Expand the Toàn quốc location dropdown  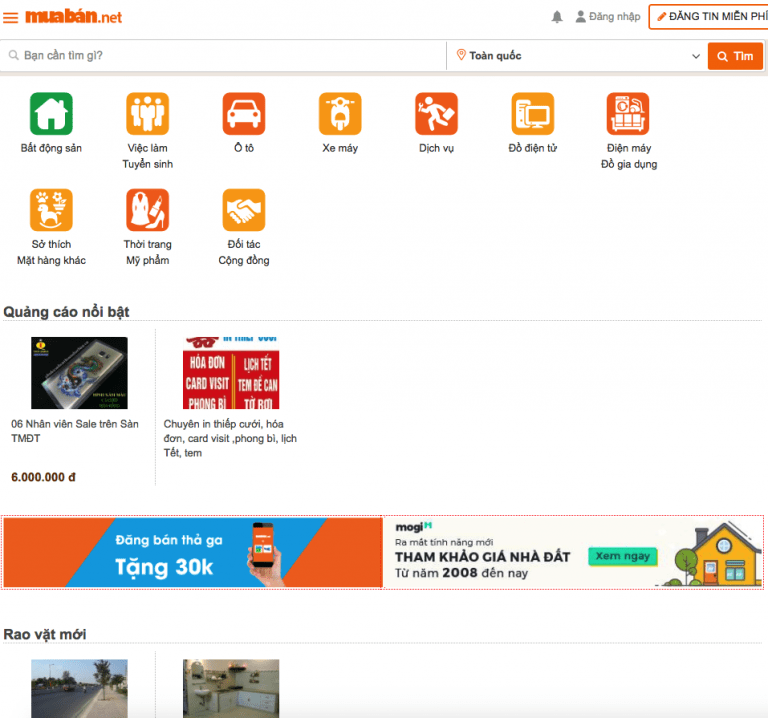[577, 56]
